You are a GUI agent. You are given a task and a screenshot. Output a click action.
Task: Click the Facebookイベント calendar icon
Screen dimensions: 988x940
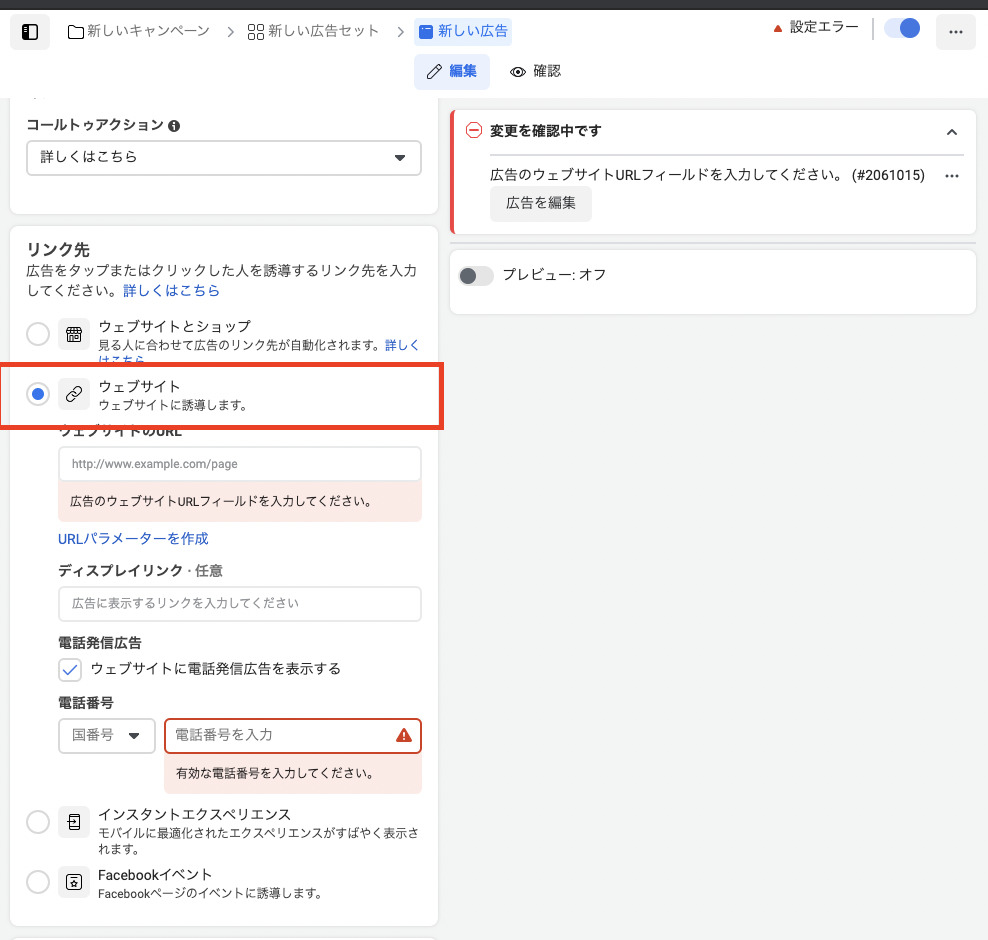[x=74, y=882]
